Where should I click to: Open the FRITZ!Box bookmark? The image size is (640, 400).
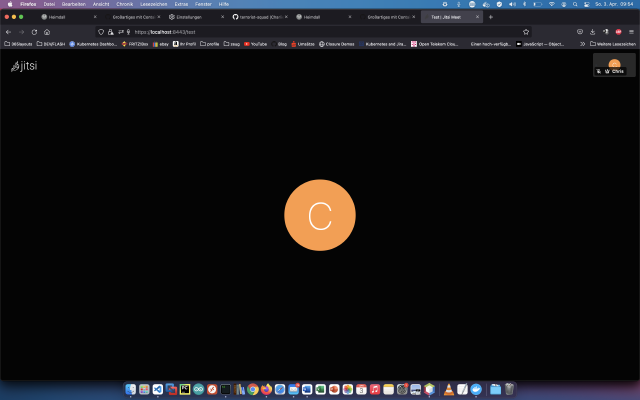pyautogui.click(x=135, y=44)
